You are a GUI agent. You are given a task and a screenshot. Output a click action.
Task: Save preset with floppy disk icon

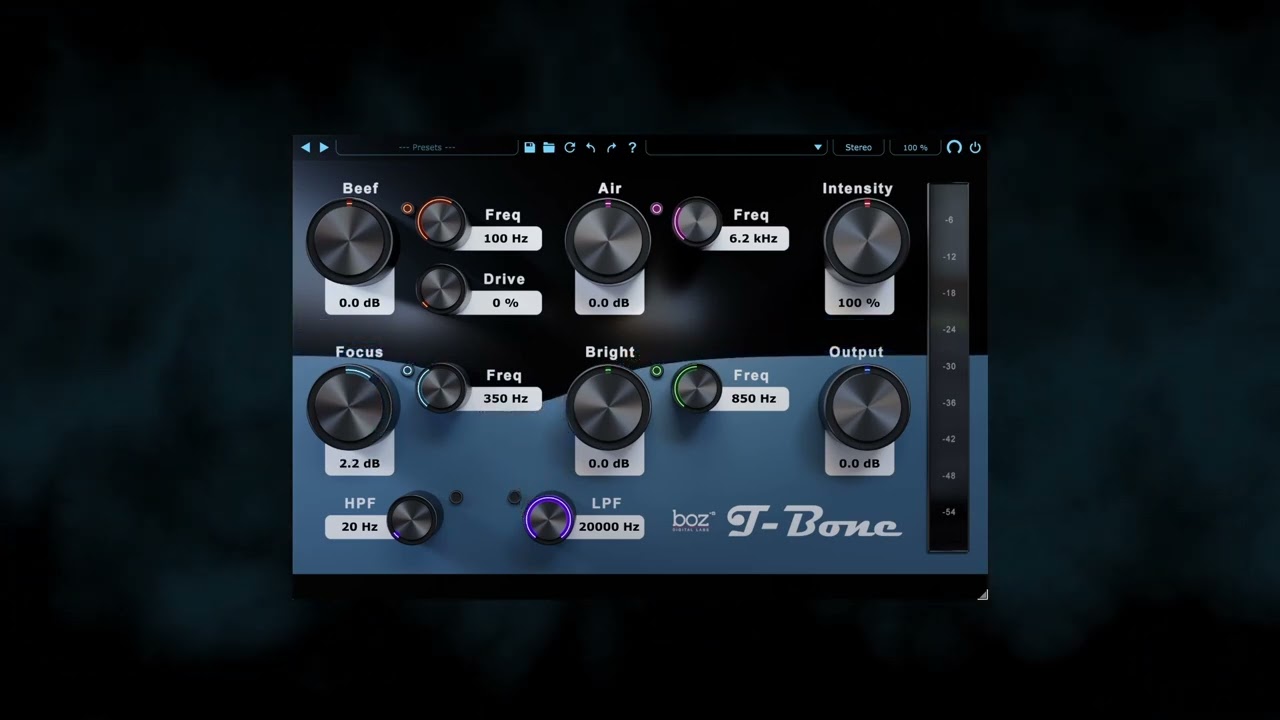529,147
